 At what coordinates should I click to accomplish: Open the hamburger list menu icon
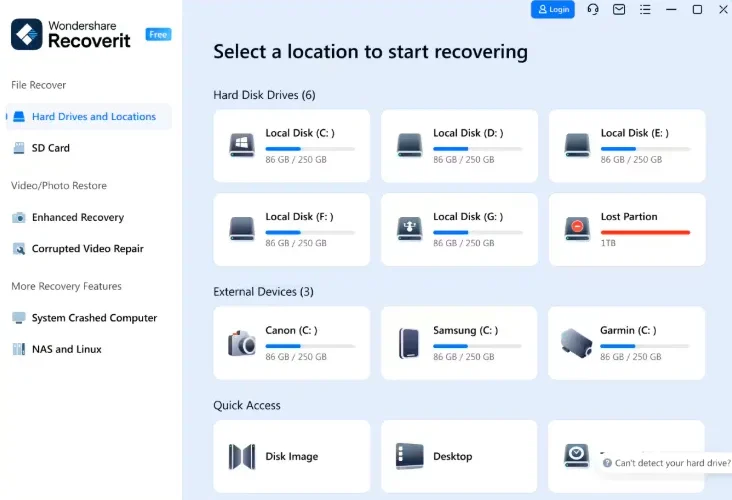pos(645,9)
